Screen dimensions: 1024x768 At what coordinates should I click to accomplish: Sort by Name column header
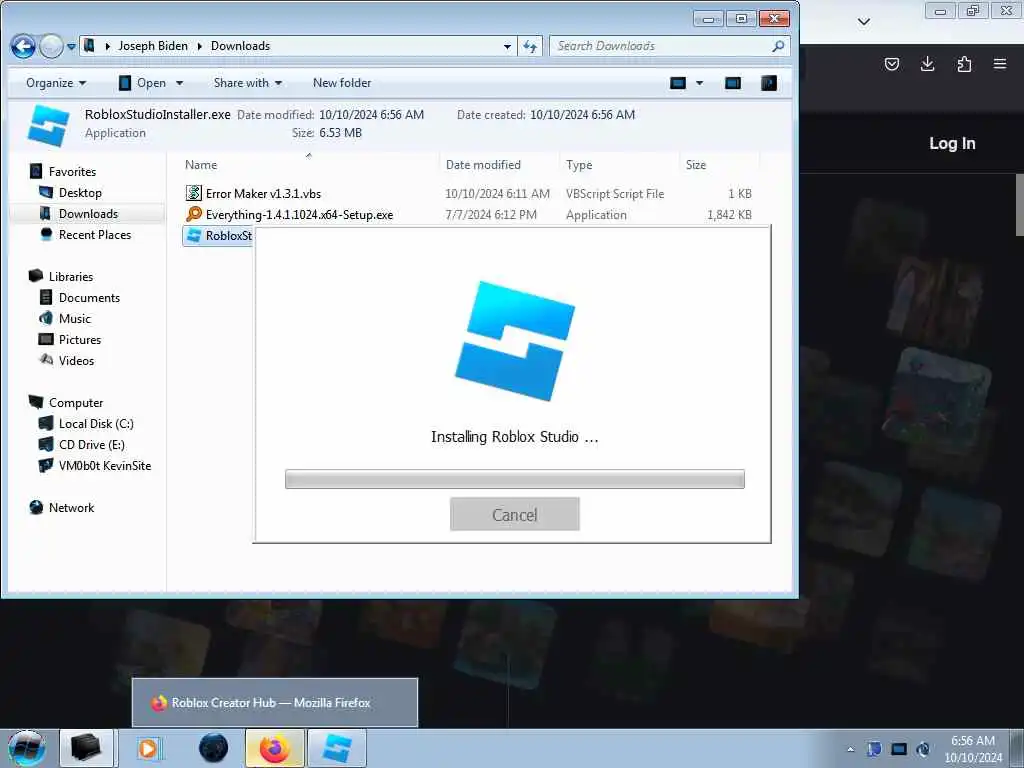click(x=200, y=165)
